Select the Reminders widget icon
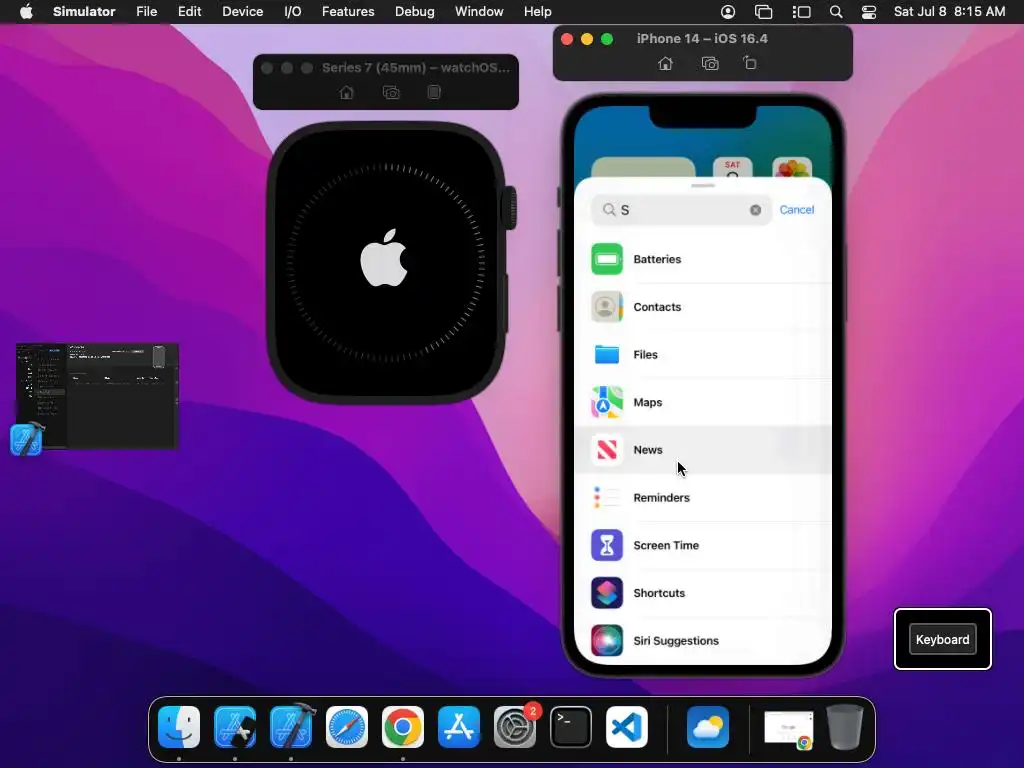1024x768 pixels. click(607, 498)
